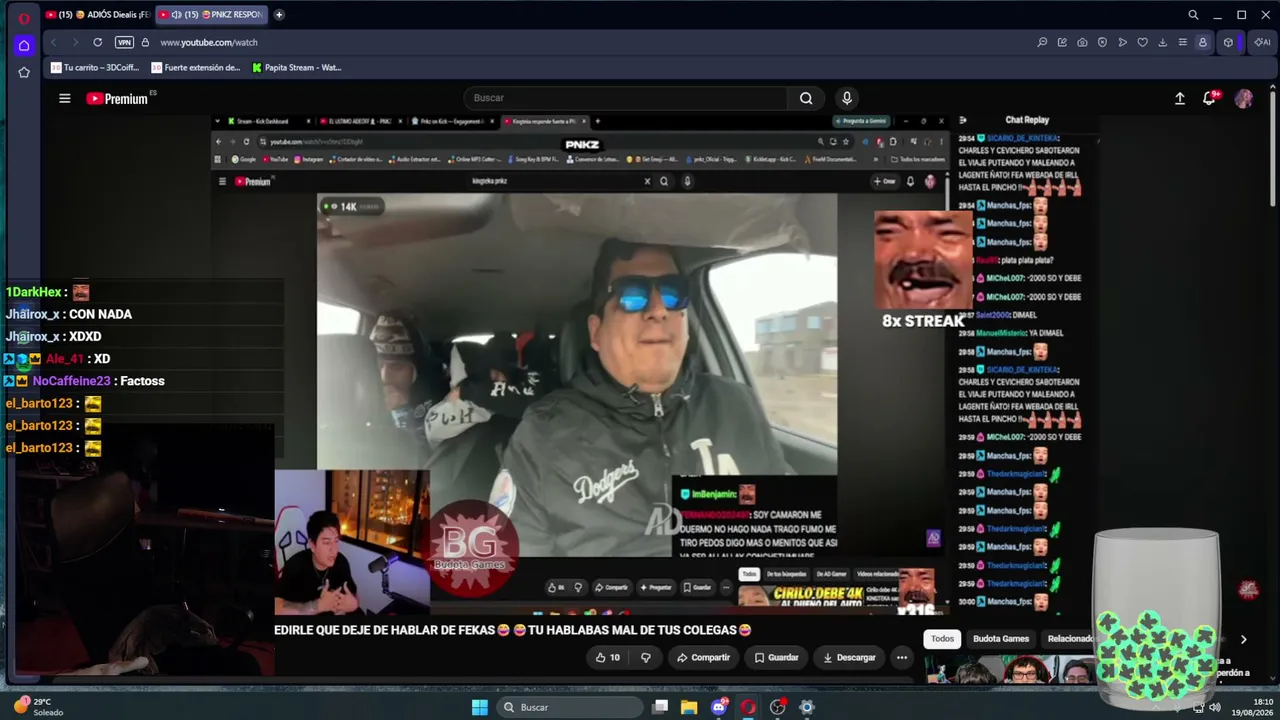The image size is (1280, 720).
Task: Select the PNKZ RESPON tab
Action: (213, 15)
